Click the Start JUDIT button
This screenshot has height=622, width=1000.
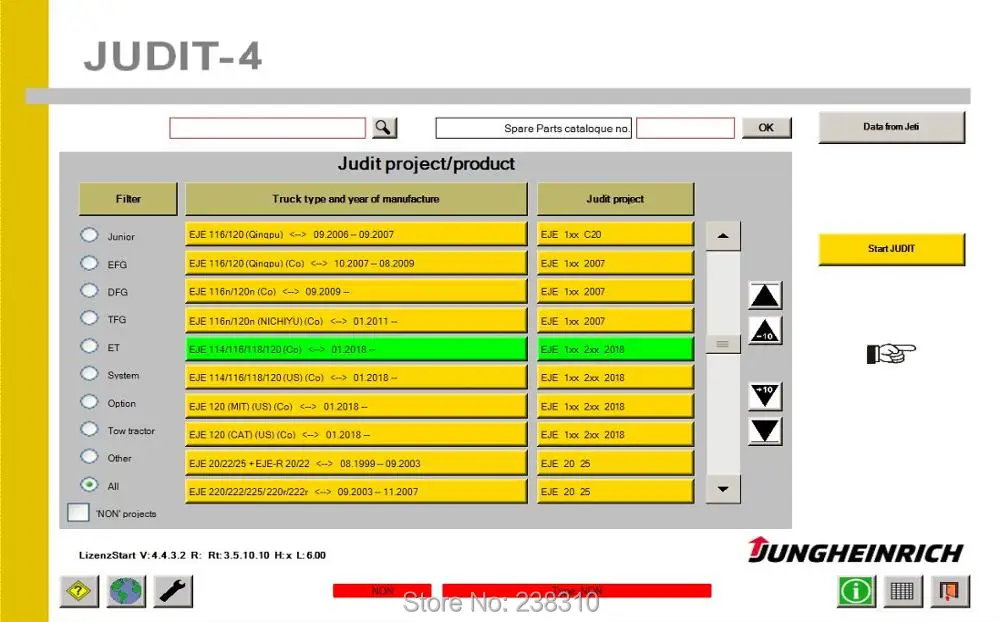tap(892, 249)
